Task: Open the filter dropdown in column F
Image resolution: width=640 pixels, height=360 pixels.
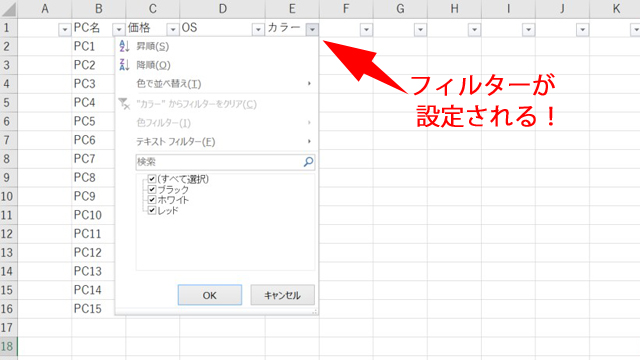Action: 366,29
